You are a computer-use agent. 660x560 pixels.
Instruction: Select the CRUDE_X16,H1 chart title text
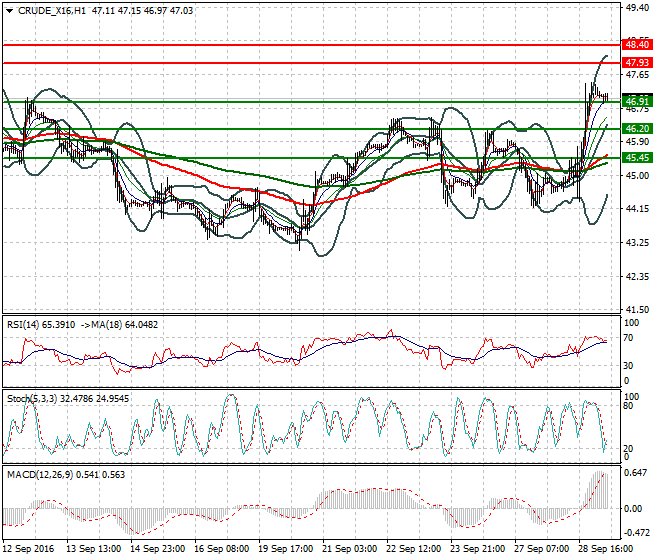coord(52,11)
